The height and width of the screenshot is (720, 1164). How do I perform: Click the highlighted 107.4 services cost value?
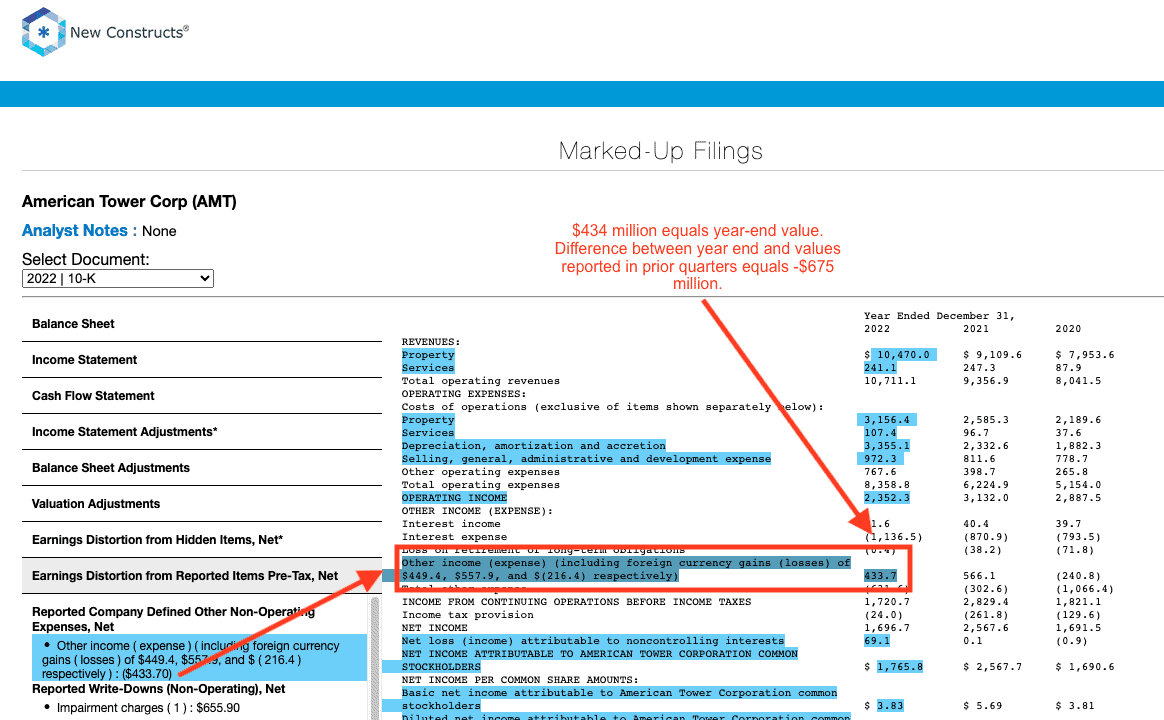click(880, 433)
